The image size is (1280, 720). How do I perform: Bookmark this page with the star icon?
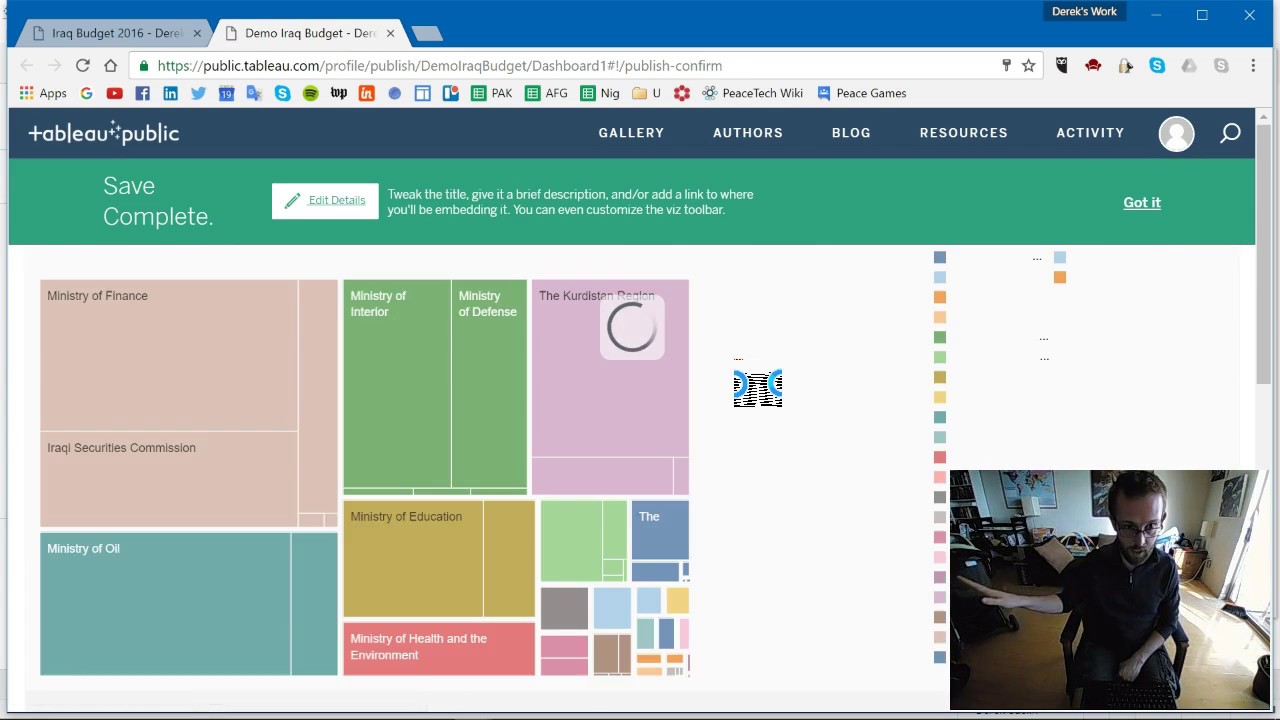(1028, 65)
